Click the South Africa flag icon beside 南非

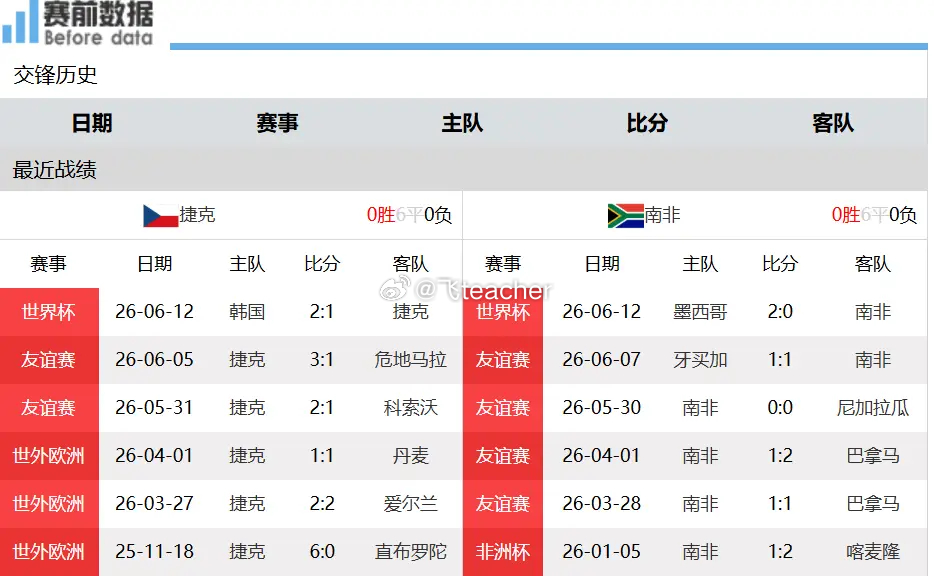(x=625, y=216)
